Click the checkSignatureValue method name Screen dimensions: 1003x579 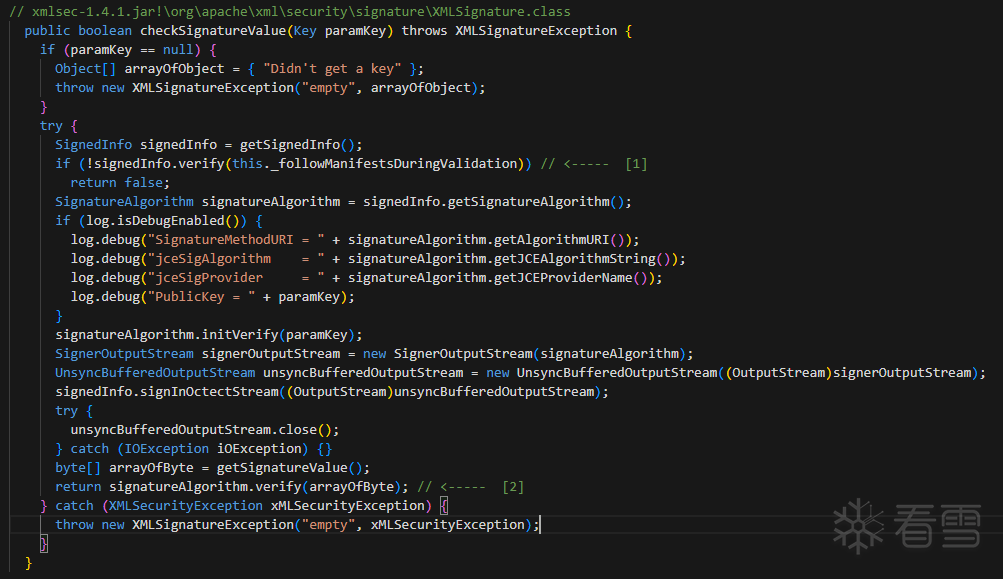click(x=213, y=31)
